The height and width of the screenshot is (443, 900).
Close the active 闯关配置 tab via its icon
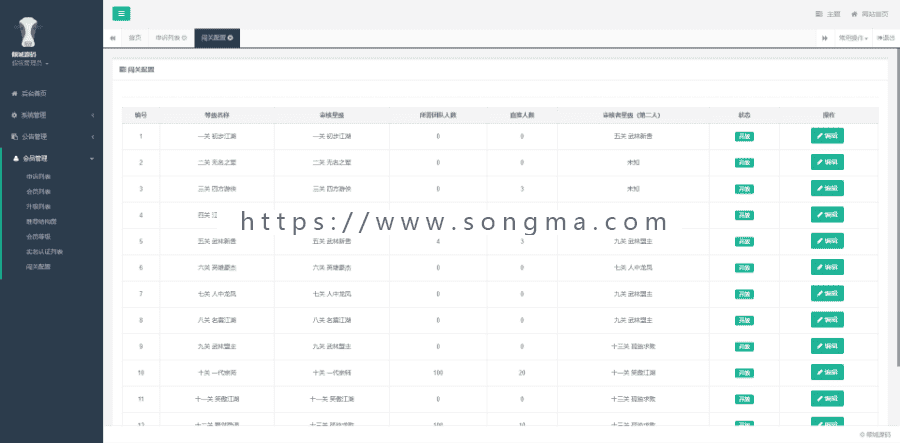[x=230, y=38]
